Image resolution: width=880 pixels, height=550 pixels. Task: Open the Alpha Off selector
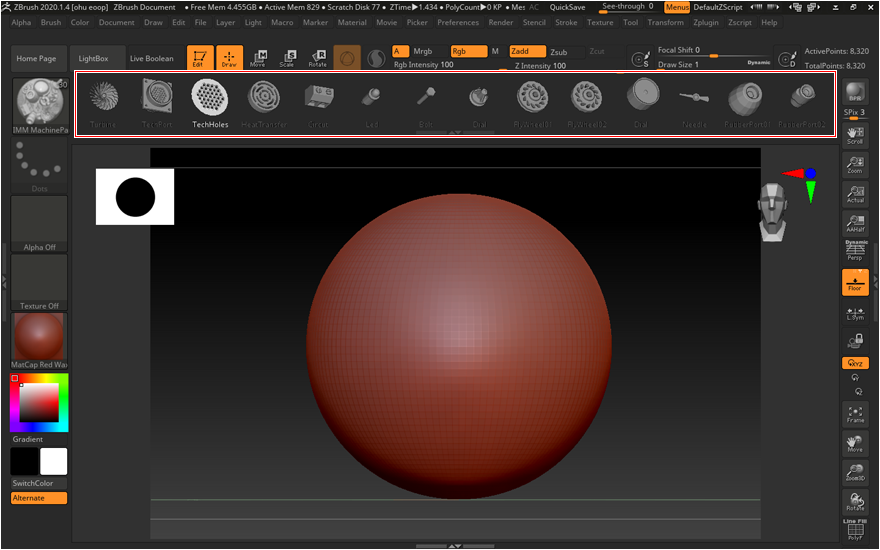click(40, 221)
